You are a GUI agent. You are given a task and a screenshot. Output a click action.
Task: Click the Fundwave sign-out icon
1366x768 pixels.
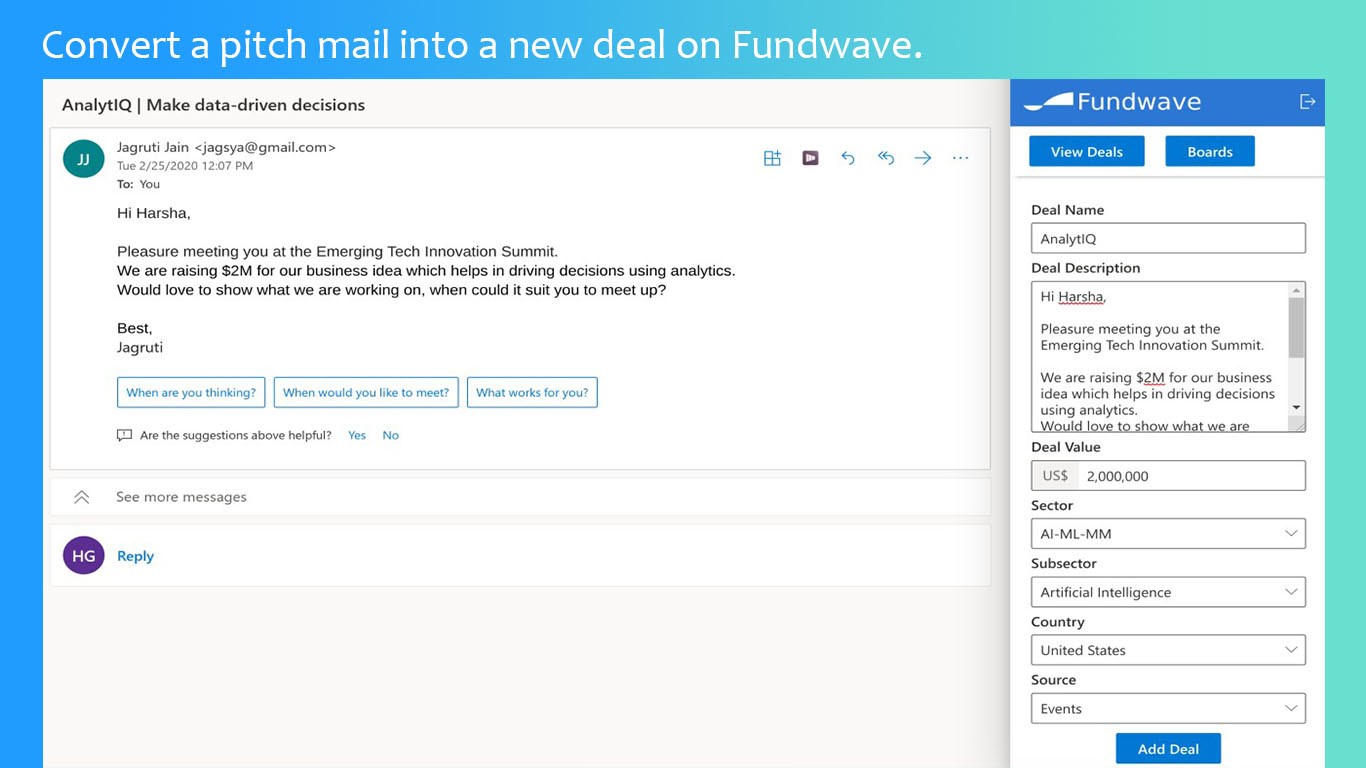[1307, 101]
